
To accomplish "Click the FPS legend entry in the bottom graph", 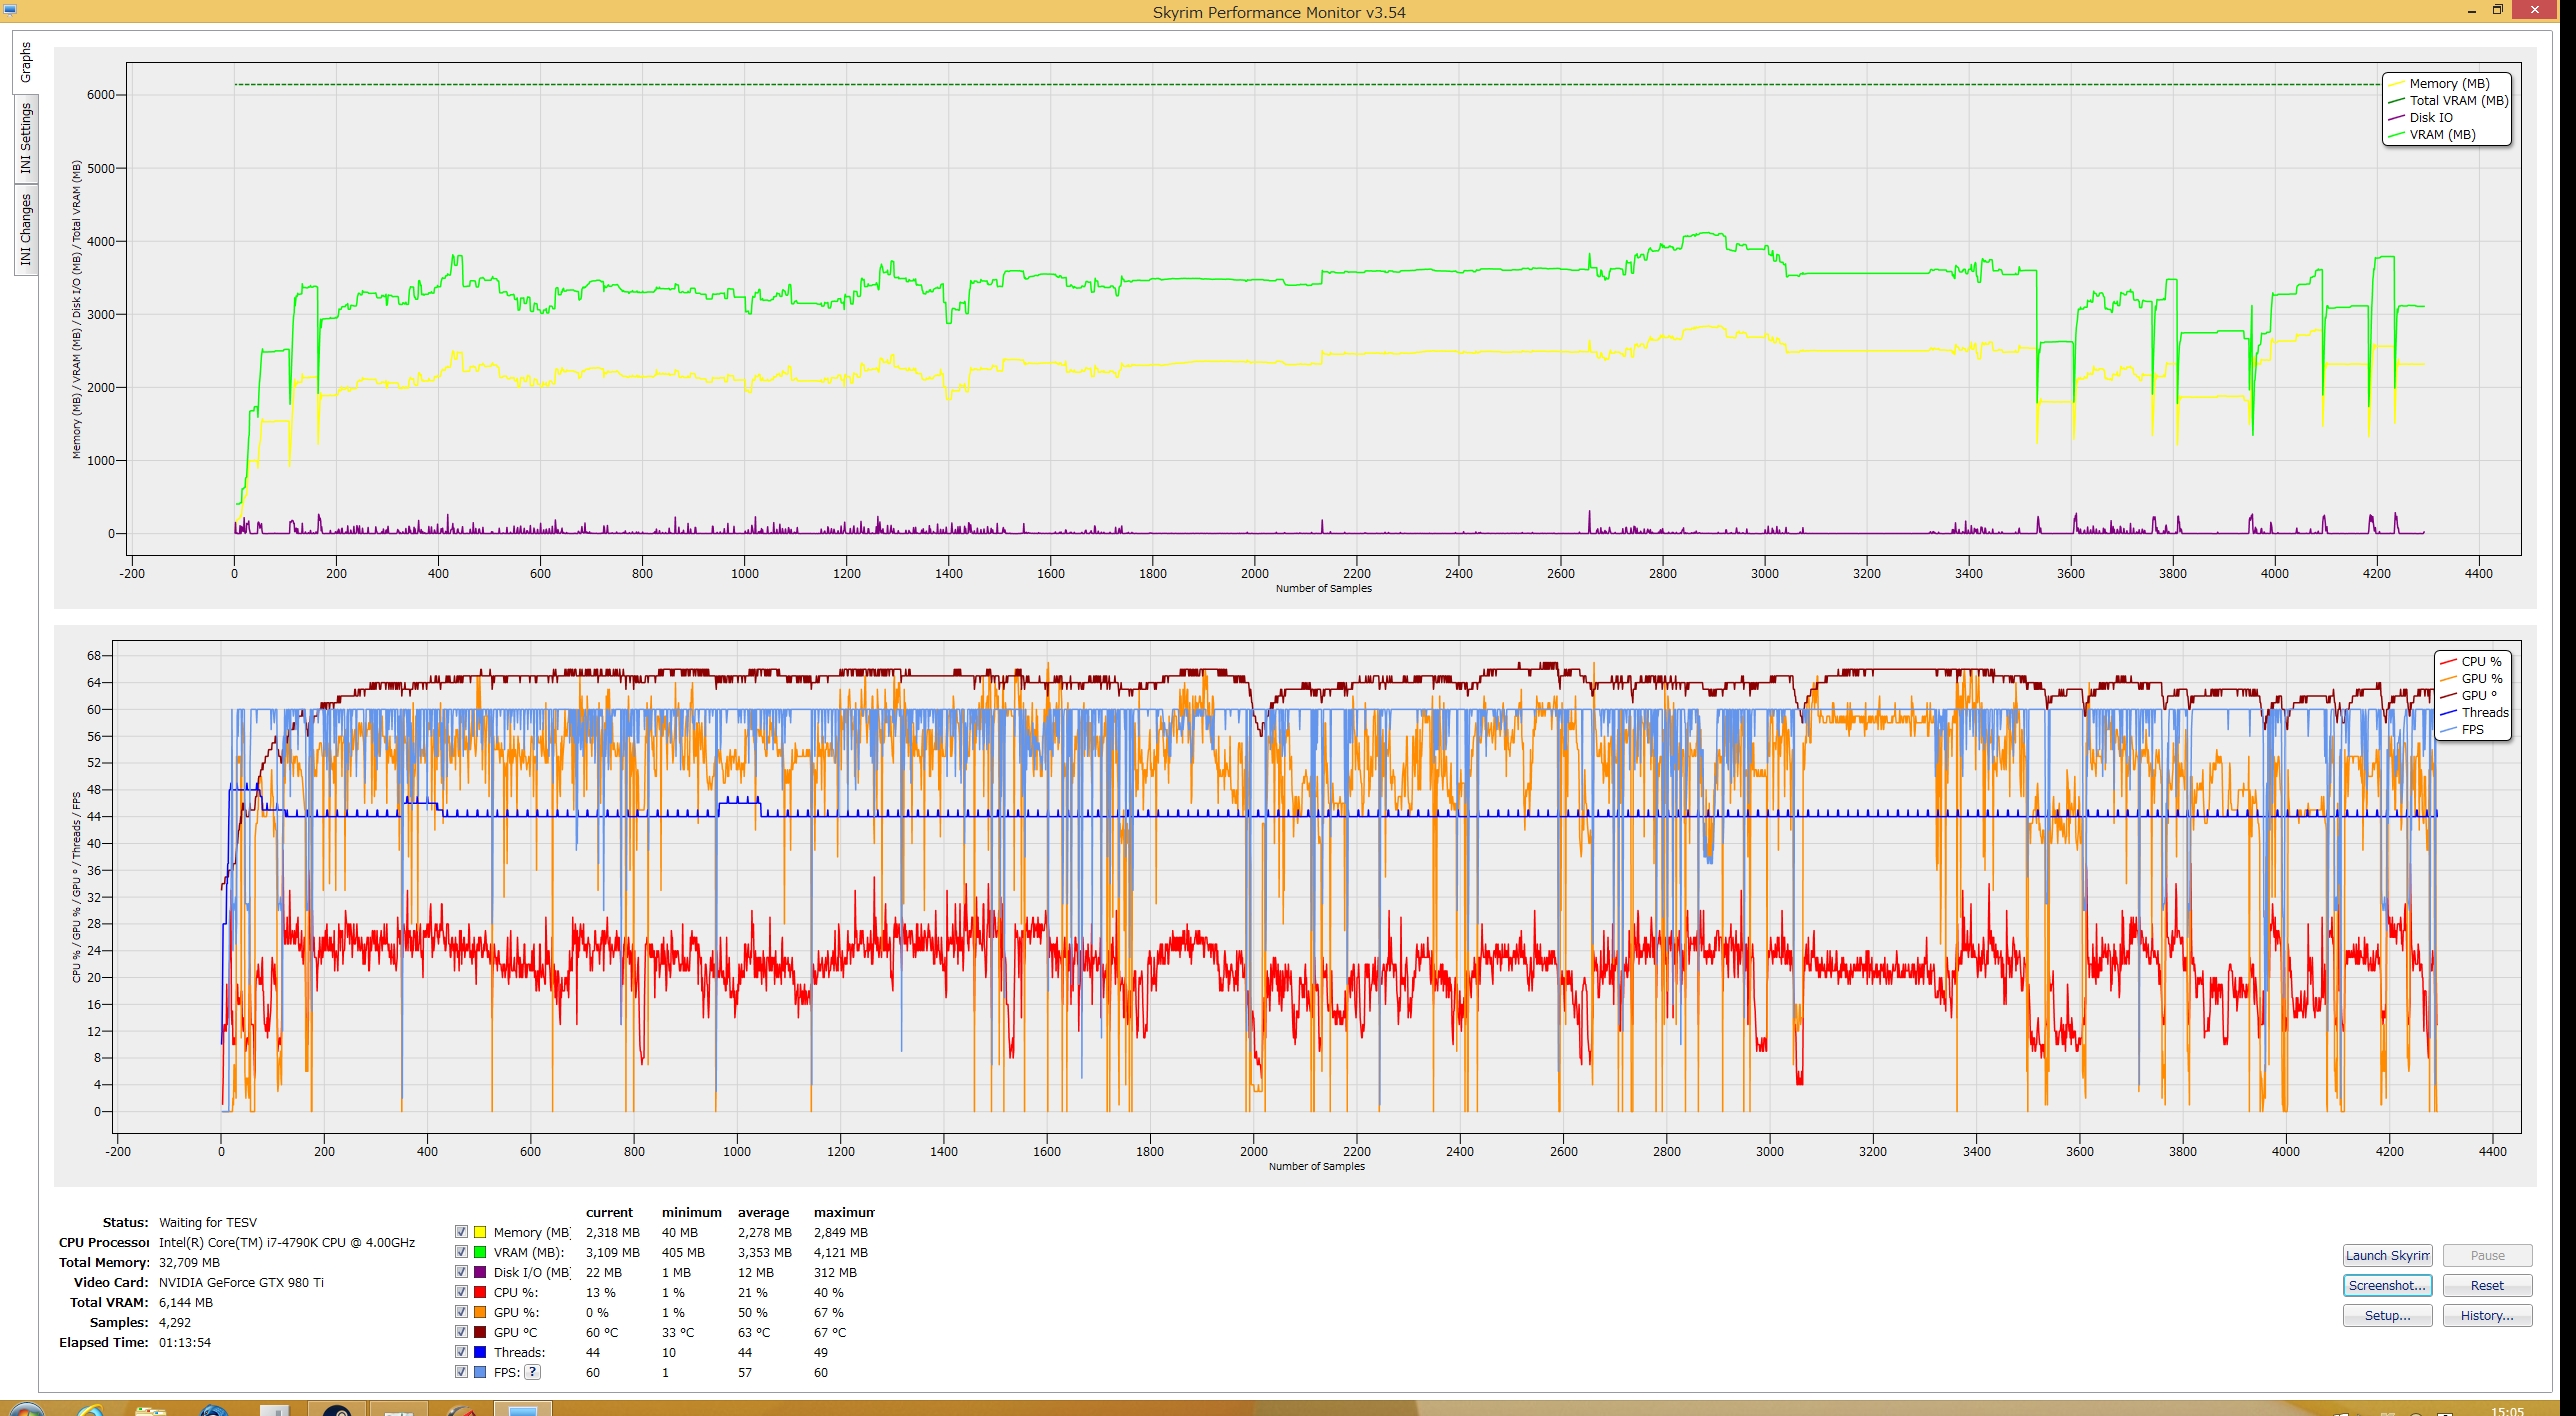I will [2462, 730].
